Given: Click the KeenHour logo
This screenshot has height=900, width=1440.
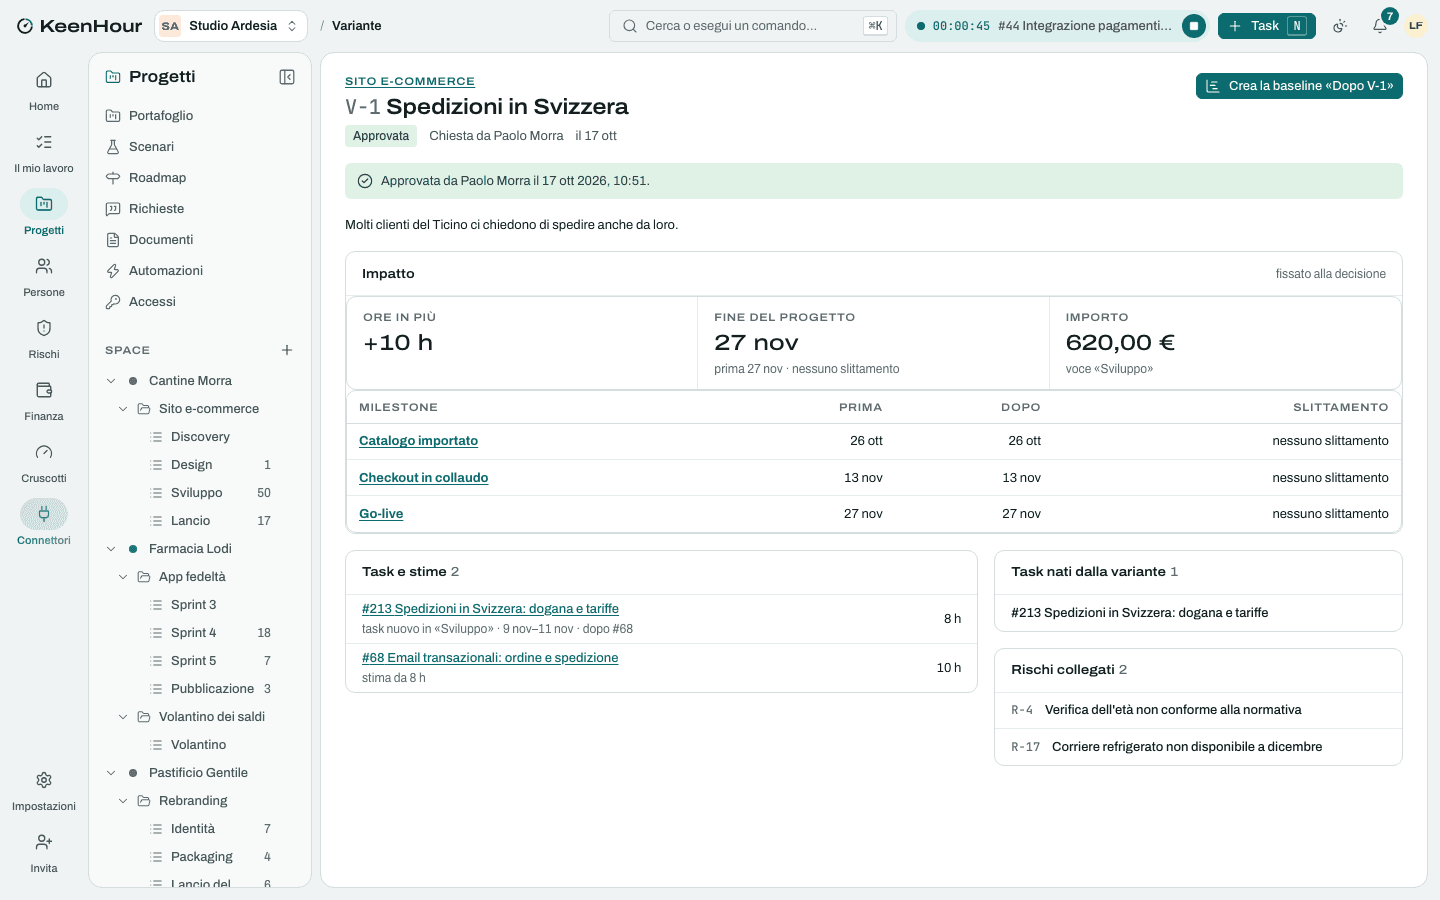Looking at the screenshot, I should click(79, 26).
